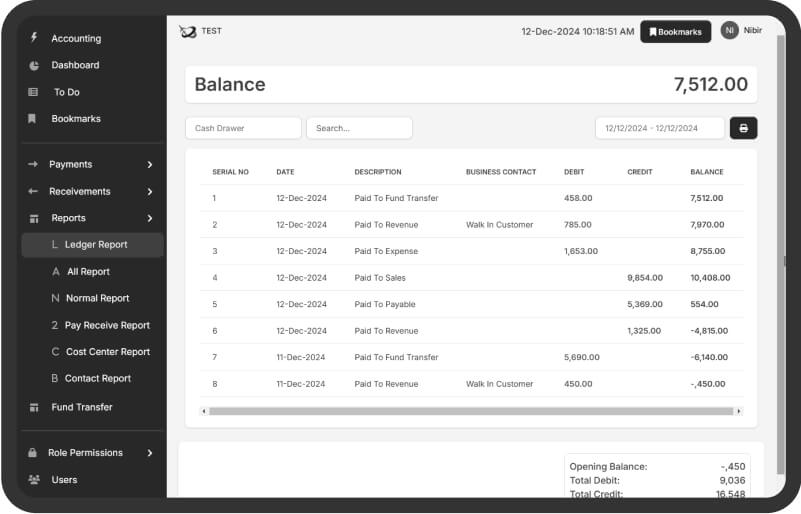The image size is (801, 514).
Task: Click the Users people icon
Action: (x=33, y=480)
